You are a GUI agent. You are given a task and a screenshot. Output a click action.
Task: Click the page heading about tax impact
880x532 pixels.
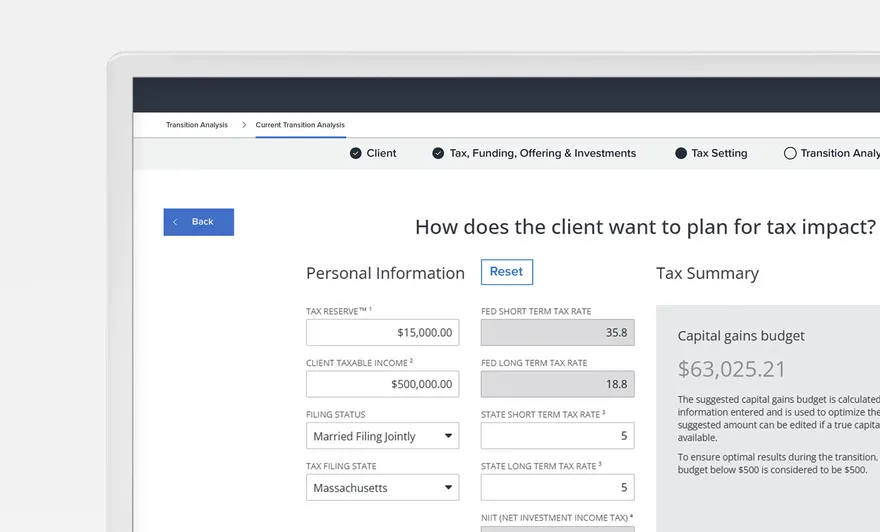click(x=645, y=227)
